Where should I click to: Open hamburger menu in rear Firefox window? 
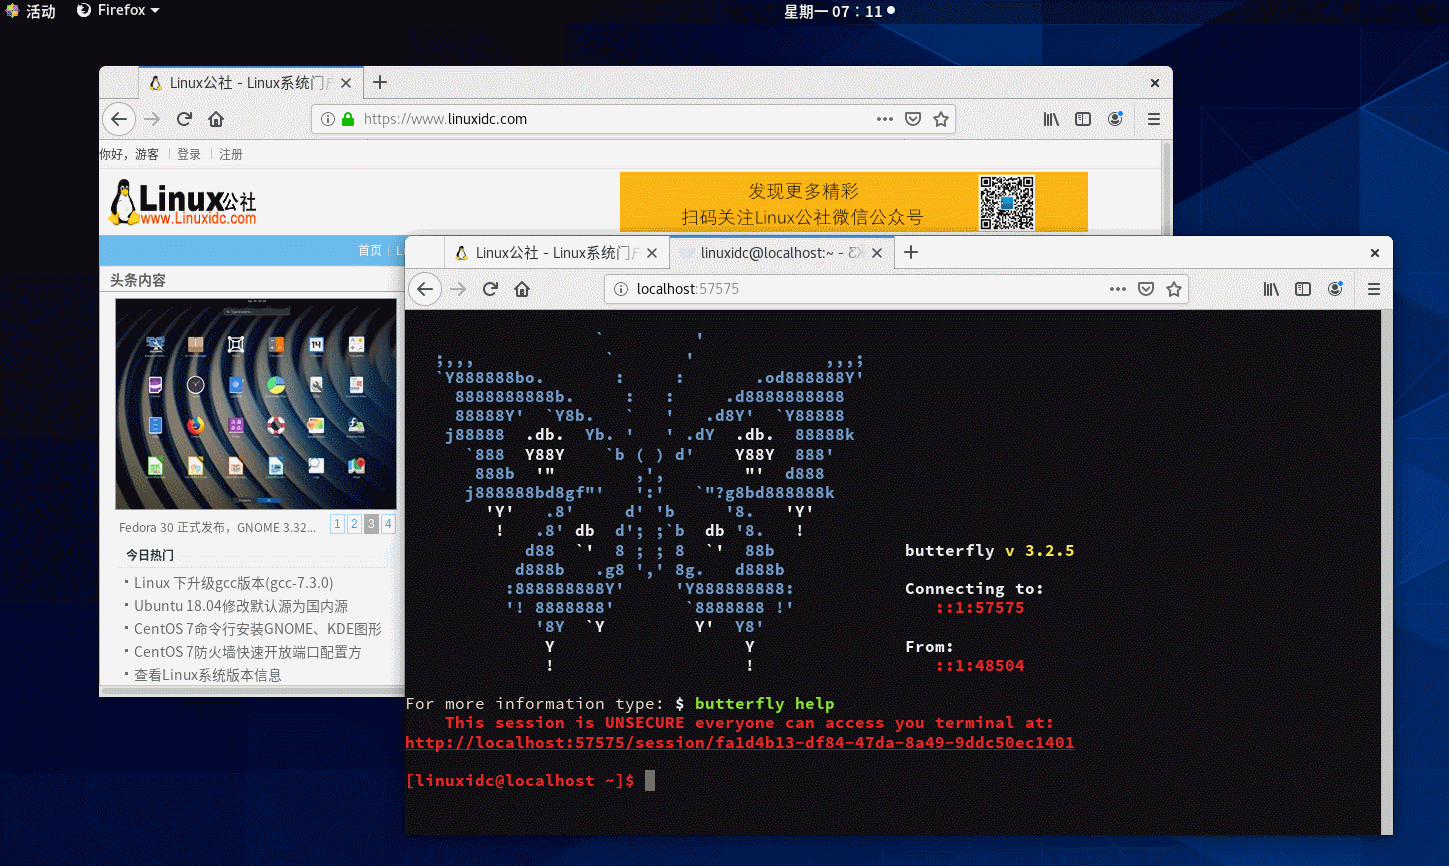1154,119
